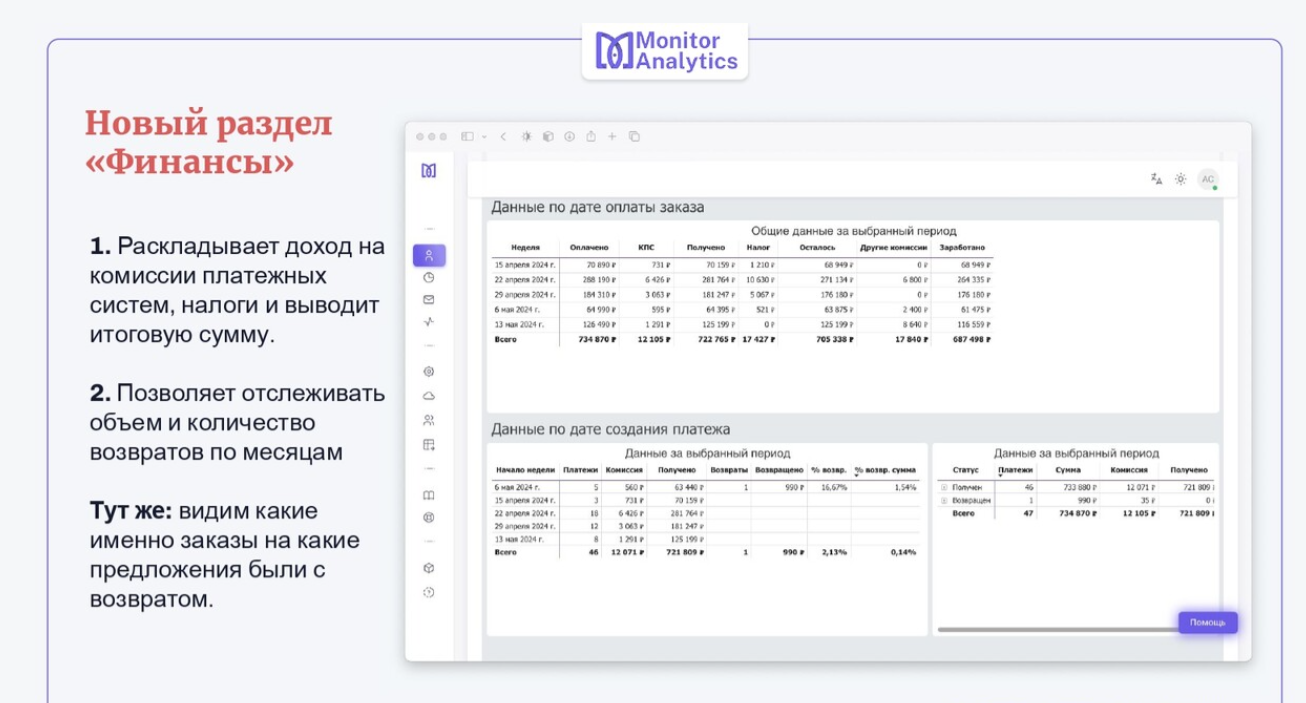Screen dimensions: 1306x703
Task: Sort by the Платежи column in status table
Action: [x=1015, y=470]
